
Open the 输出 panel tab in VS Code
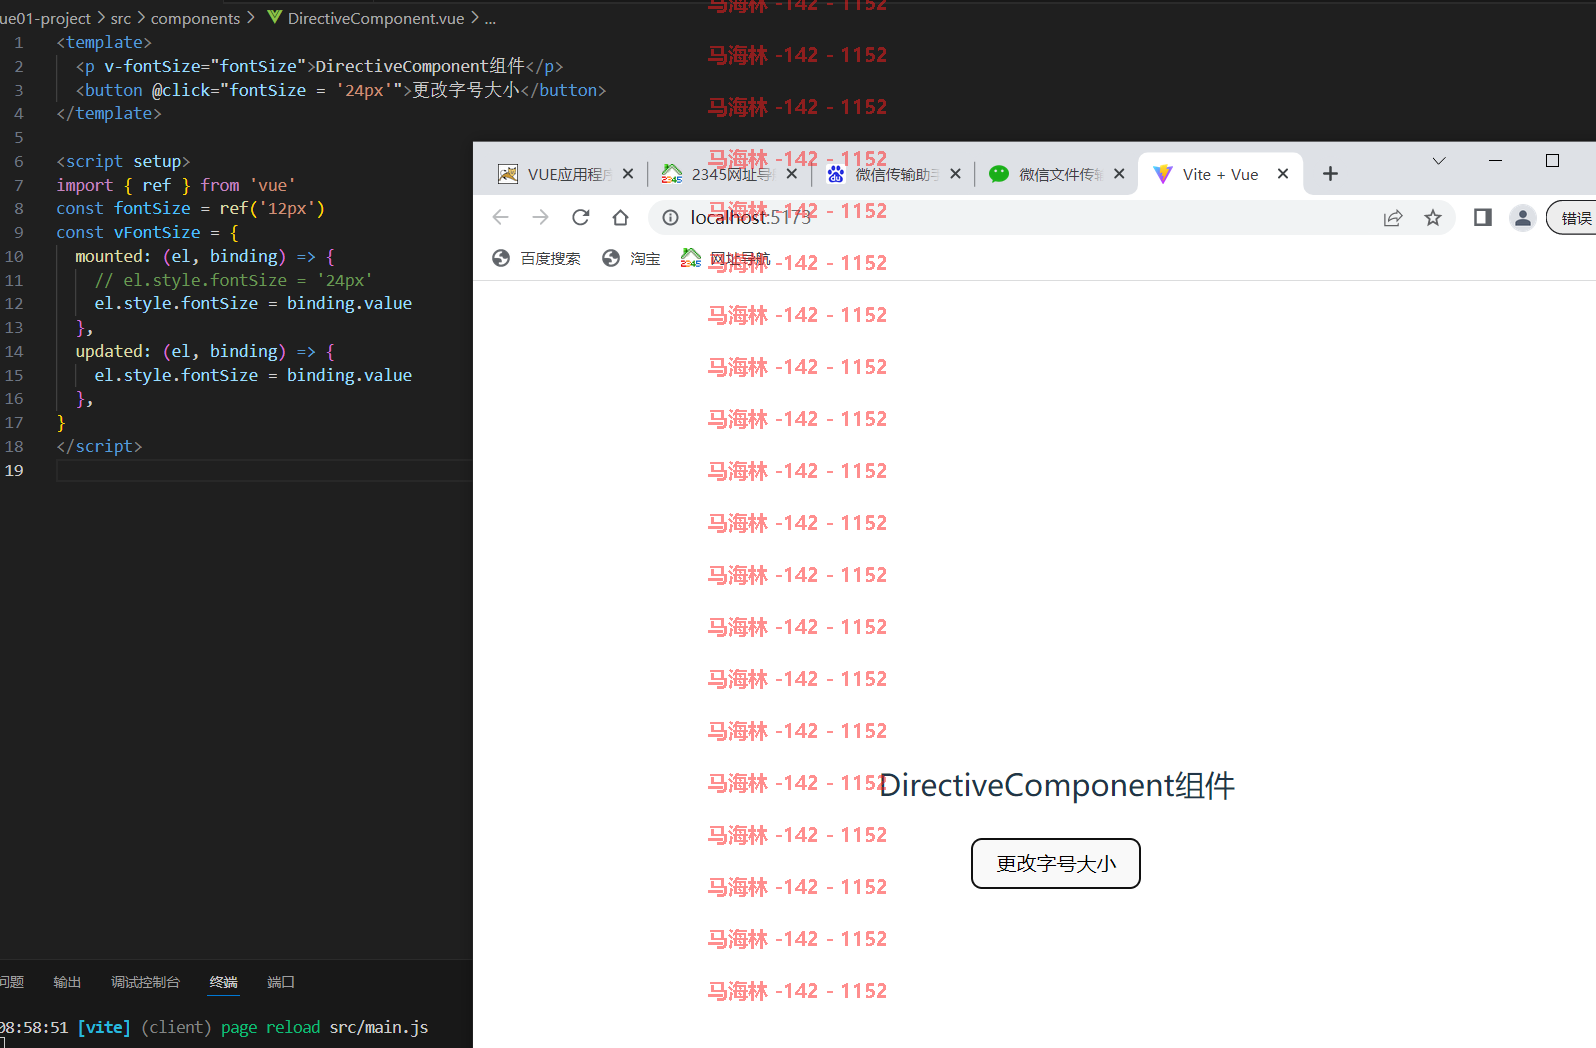(x=67, y=982)
